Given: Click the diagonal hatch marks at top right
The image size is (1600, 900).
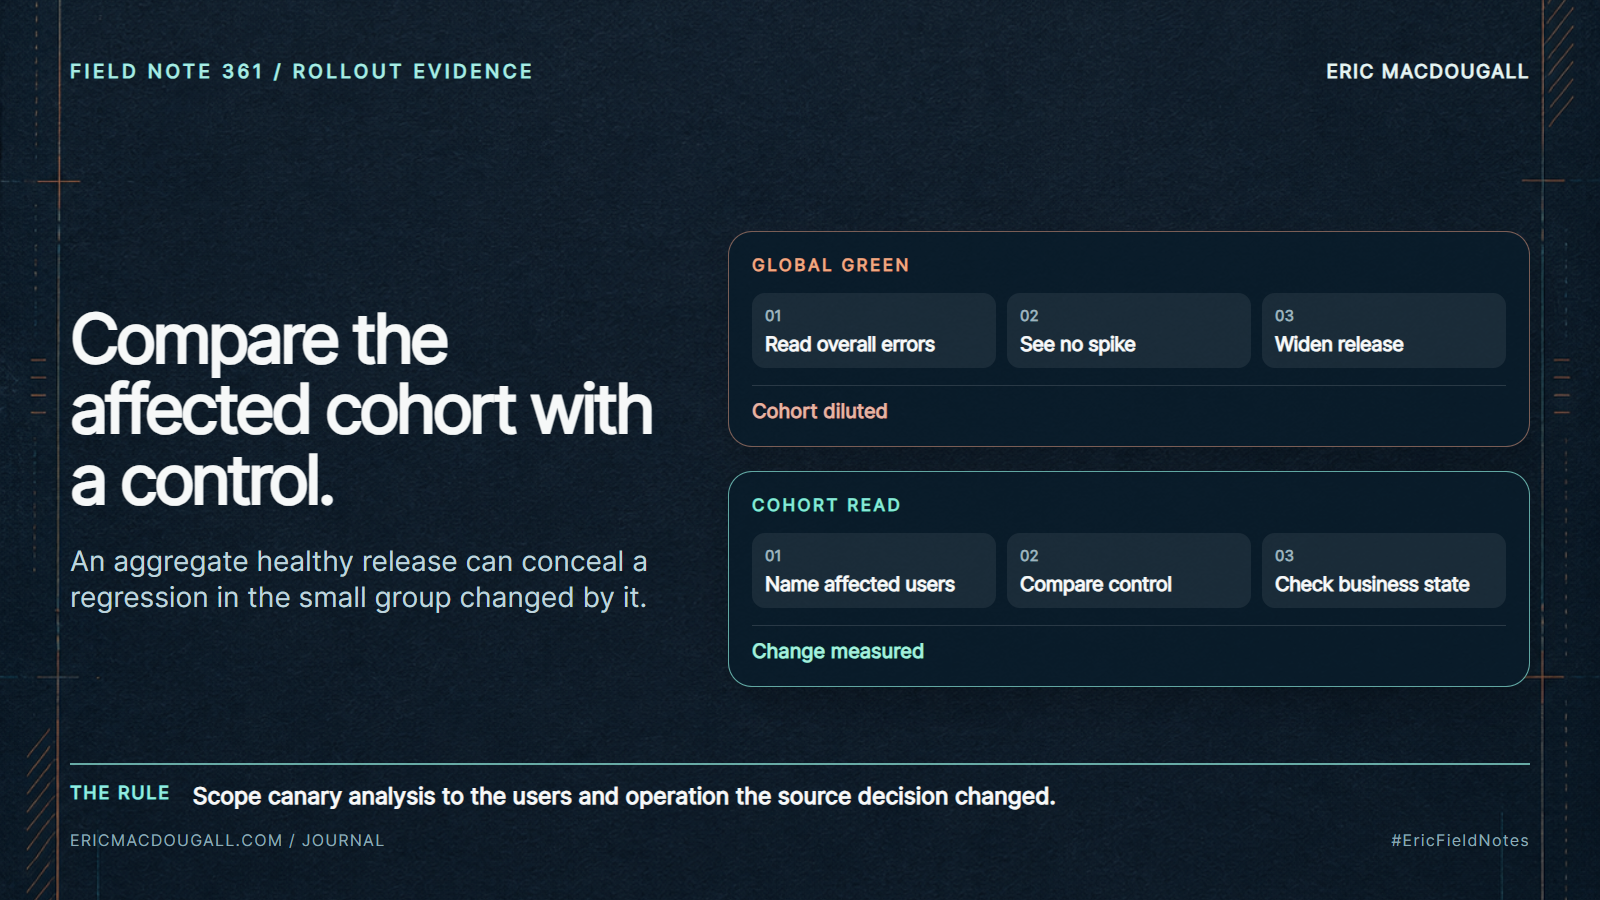Looking at the screenshot, I should [x=1560, y=64].
